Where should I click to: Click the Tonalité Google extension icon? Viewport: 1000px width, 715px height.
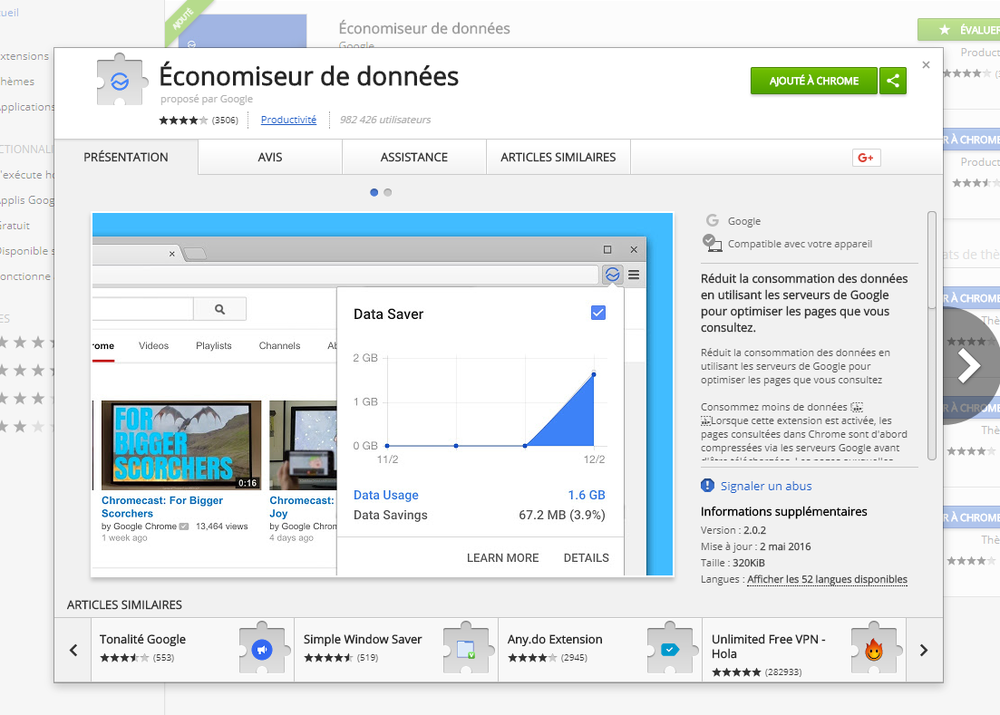(x=262, y=649)
